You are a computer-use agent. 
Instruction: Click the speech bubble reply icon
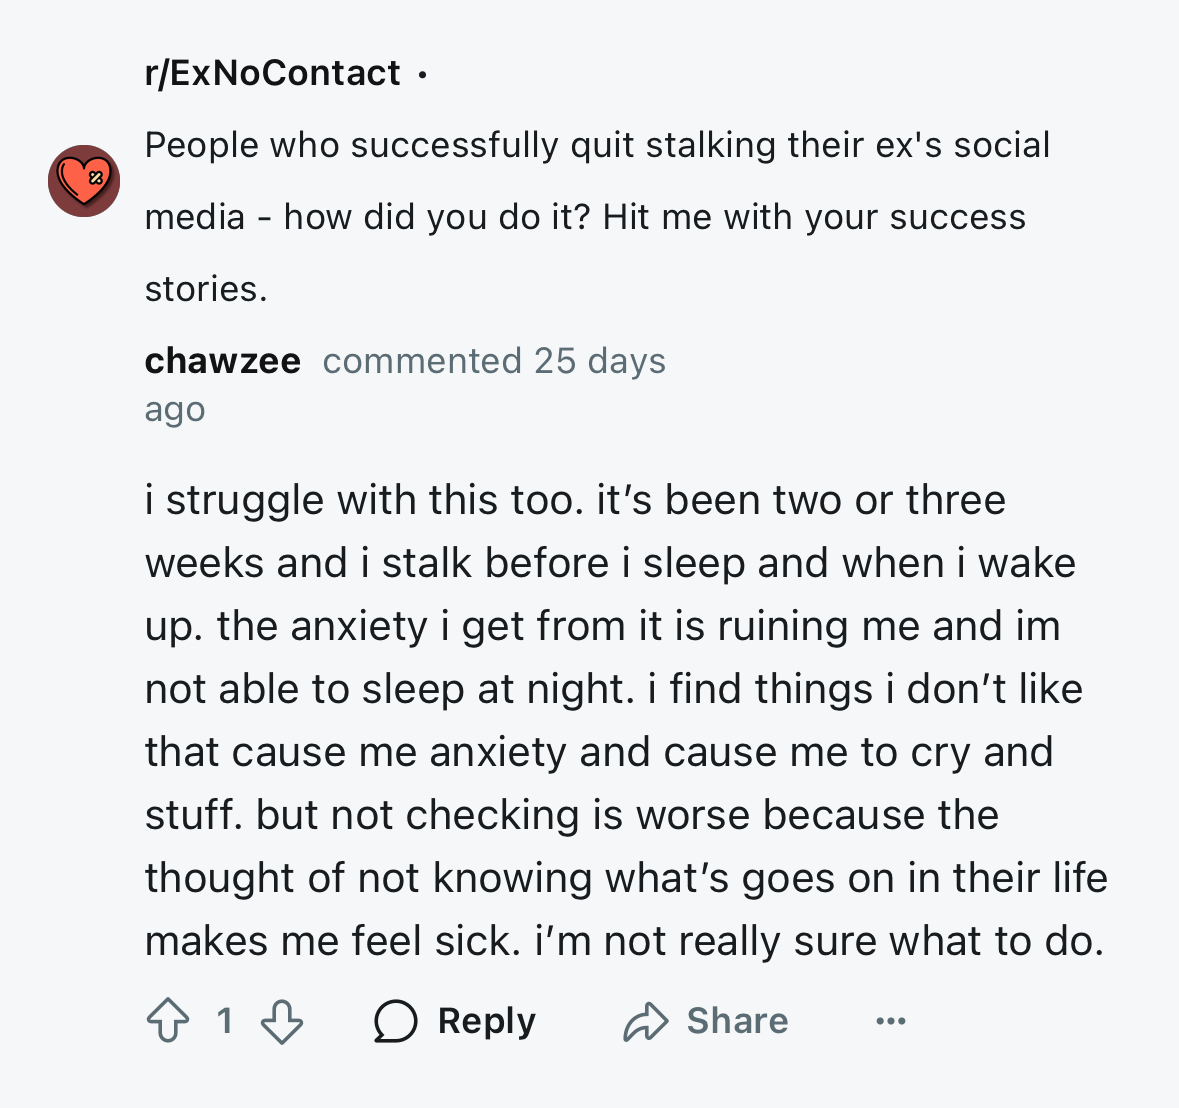396,1021
